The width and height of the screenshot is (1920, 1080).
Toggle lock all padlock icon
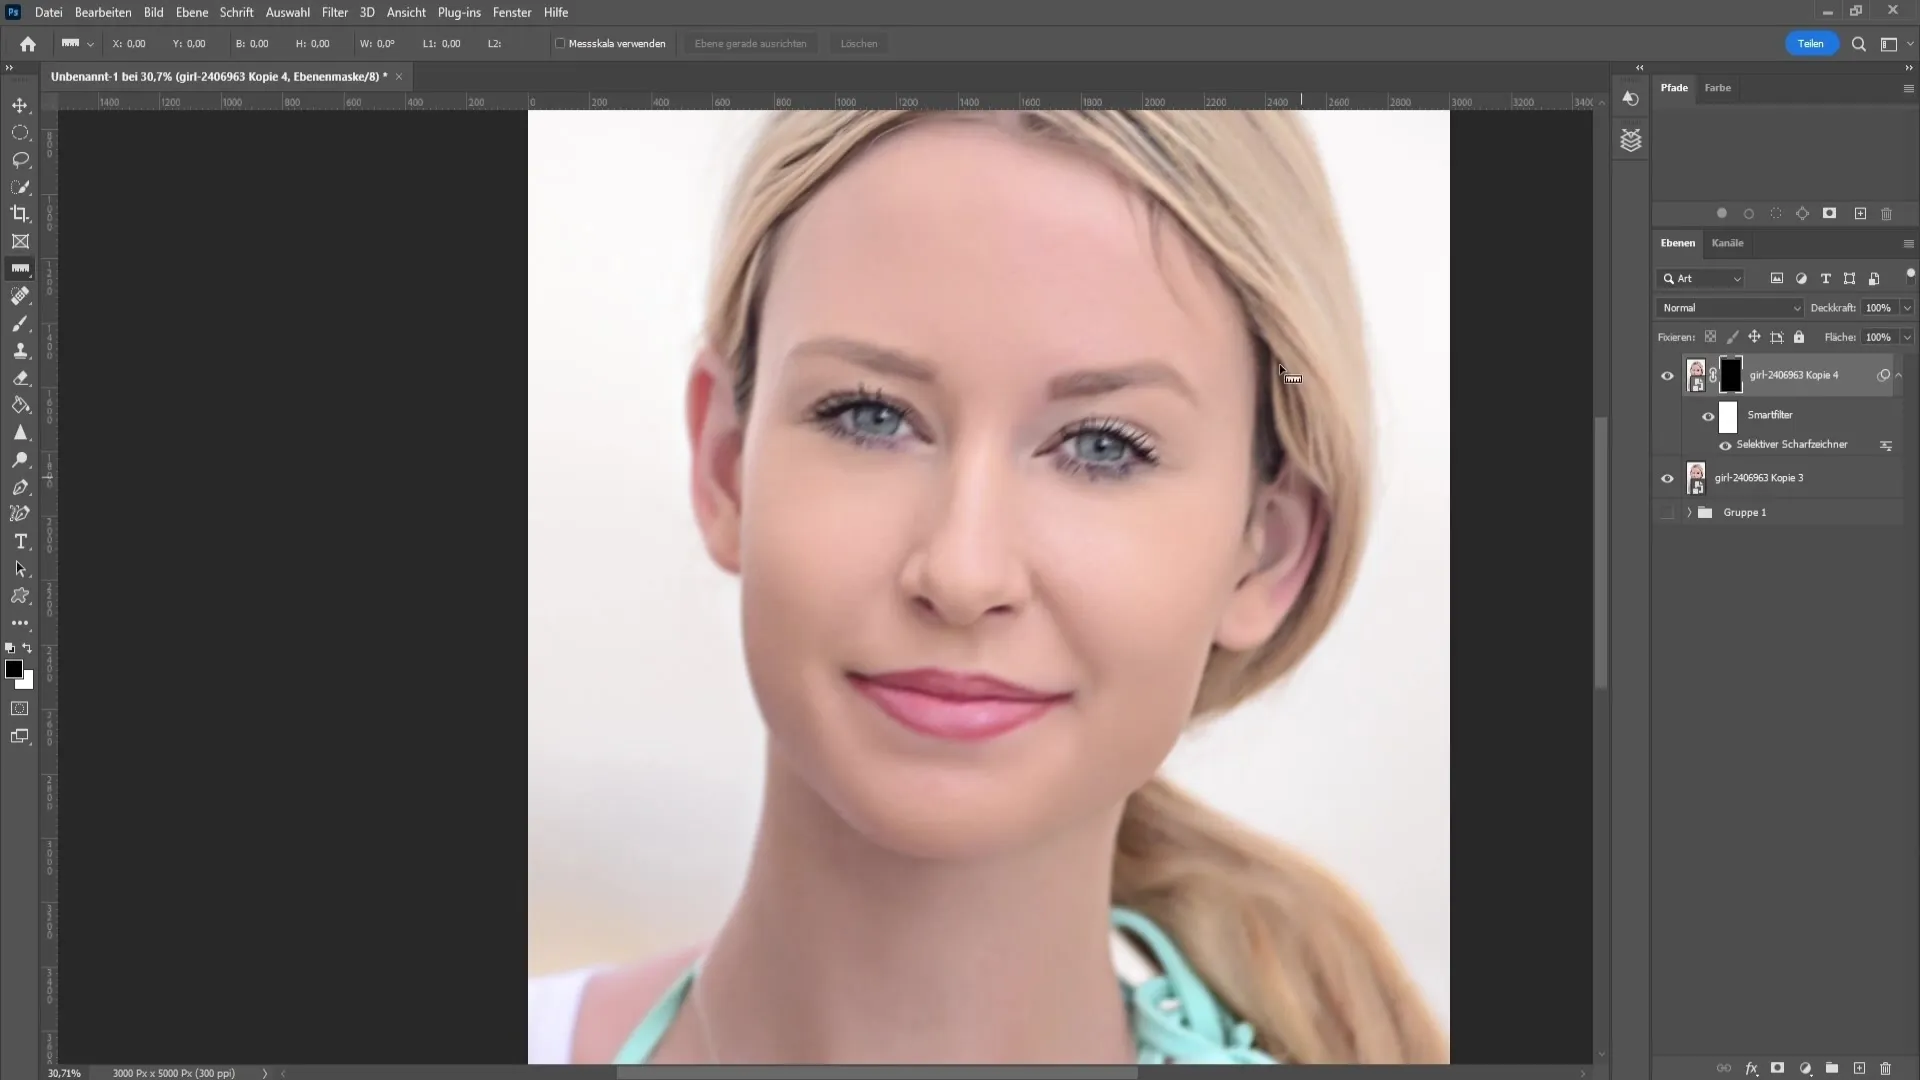(x=1799, y=337)
